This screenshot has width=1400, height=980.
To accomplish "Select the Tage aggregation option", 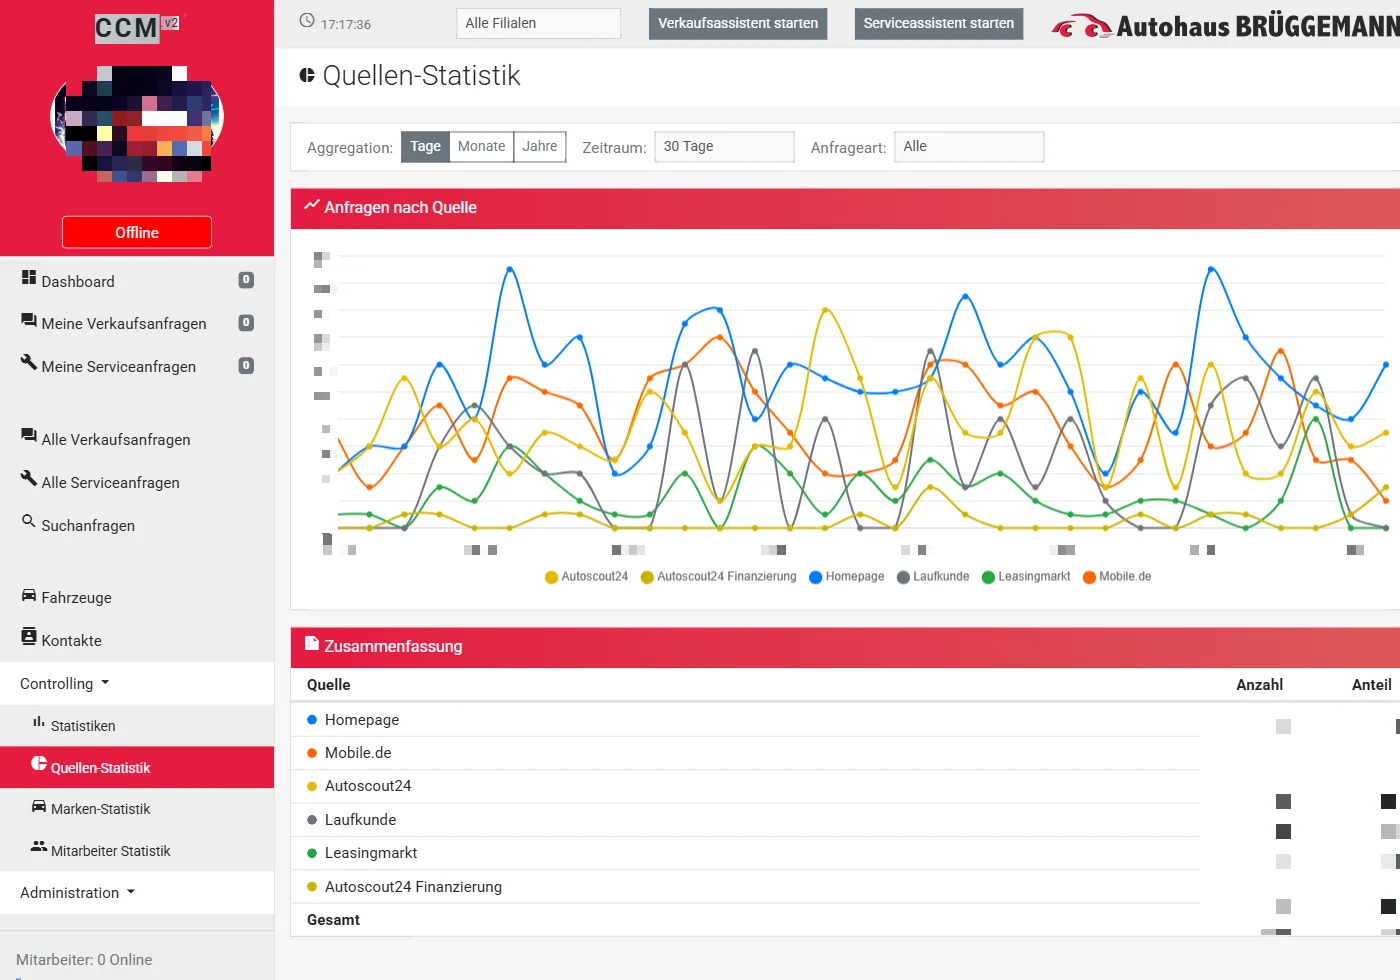I will (425, 147).
